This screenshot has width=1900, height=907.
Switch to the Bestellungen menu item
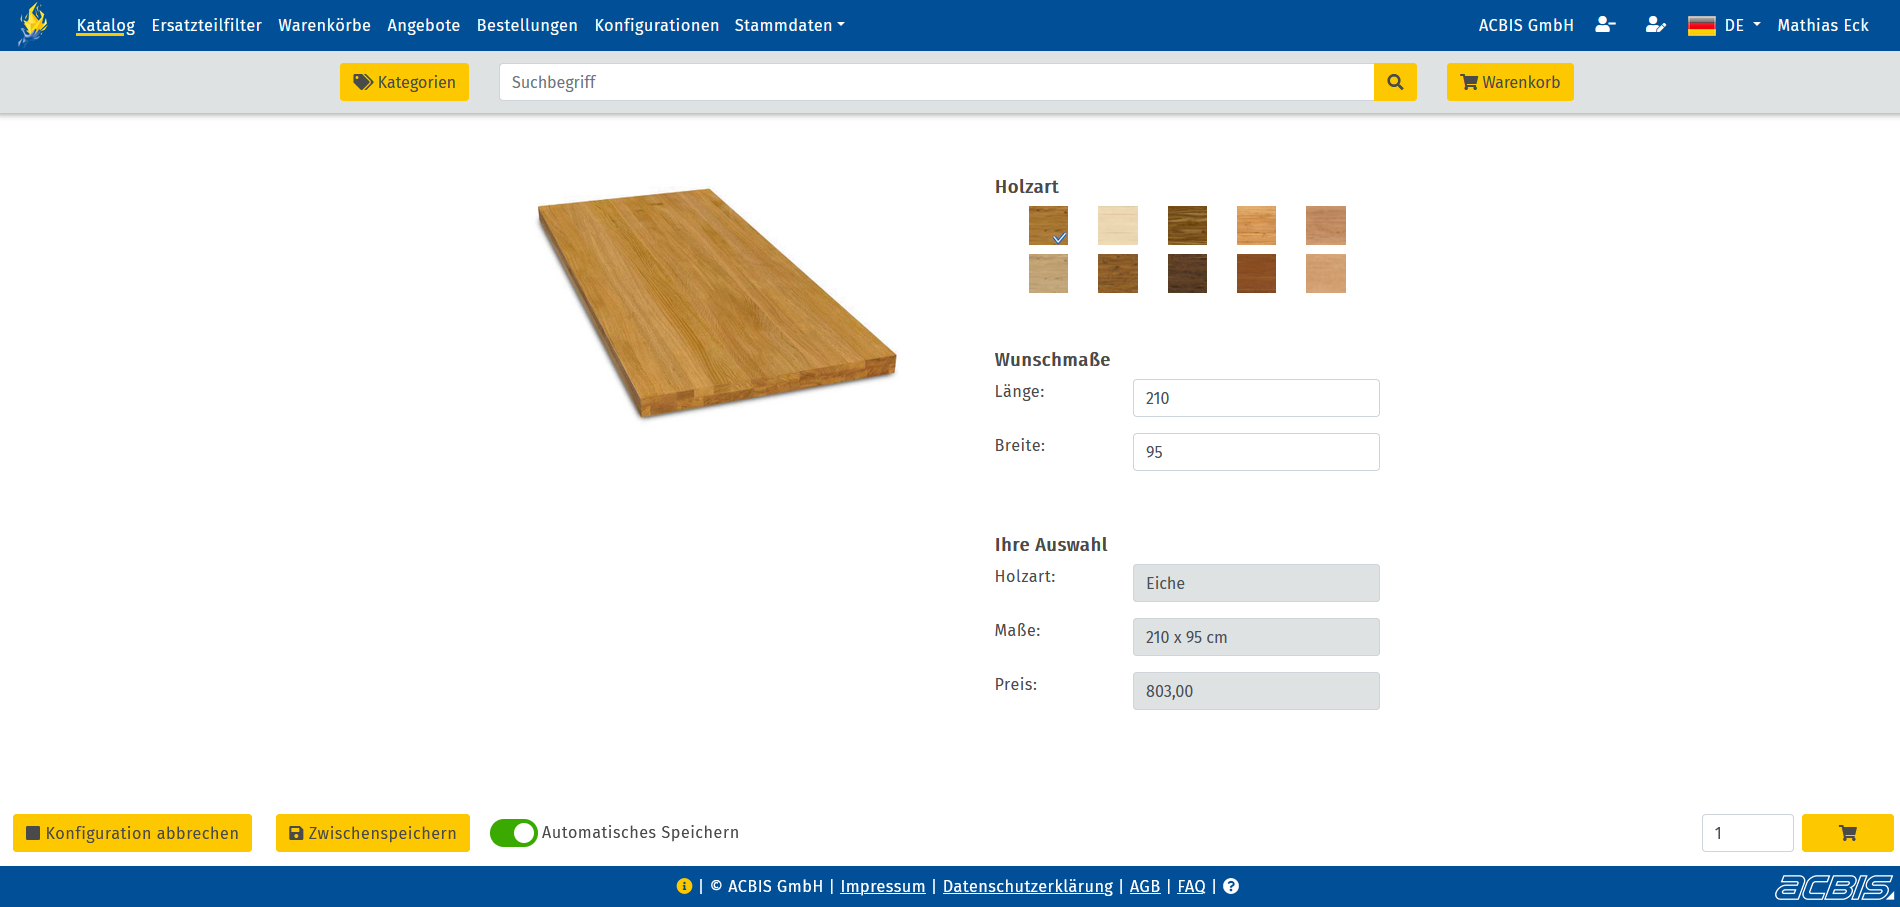coord(527,25)
